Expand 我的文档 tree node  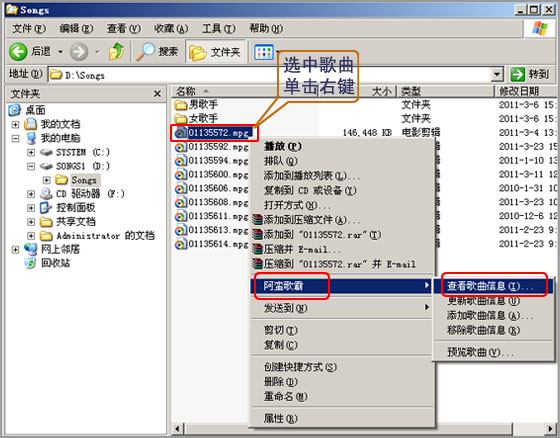click(15, 124)
